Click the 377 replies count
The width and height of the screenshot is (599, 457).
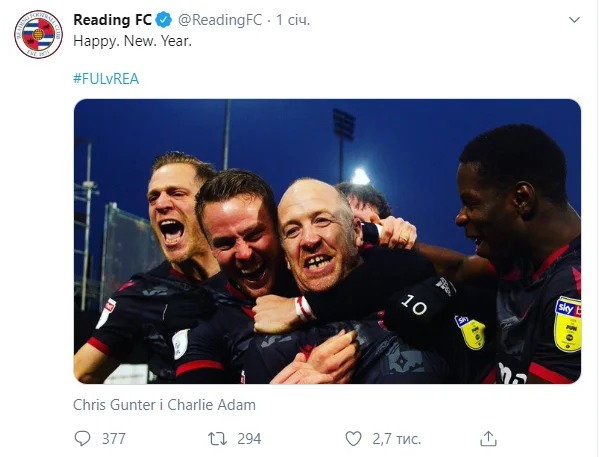tap(113, 439)
